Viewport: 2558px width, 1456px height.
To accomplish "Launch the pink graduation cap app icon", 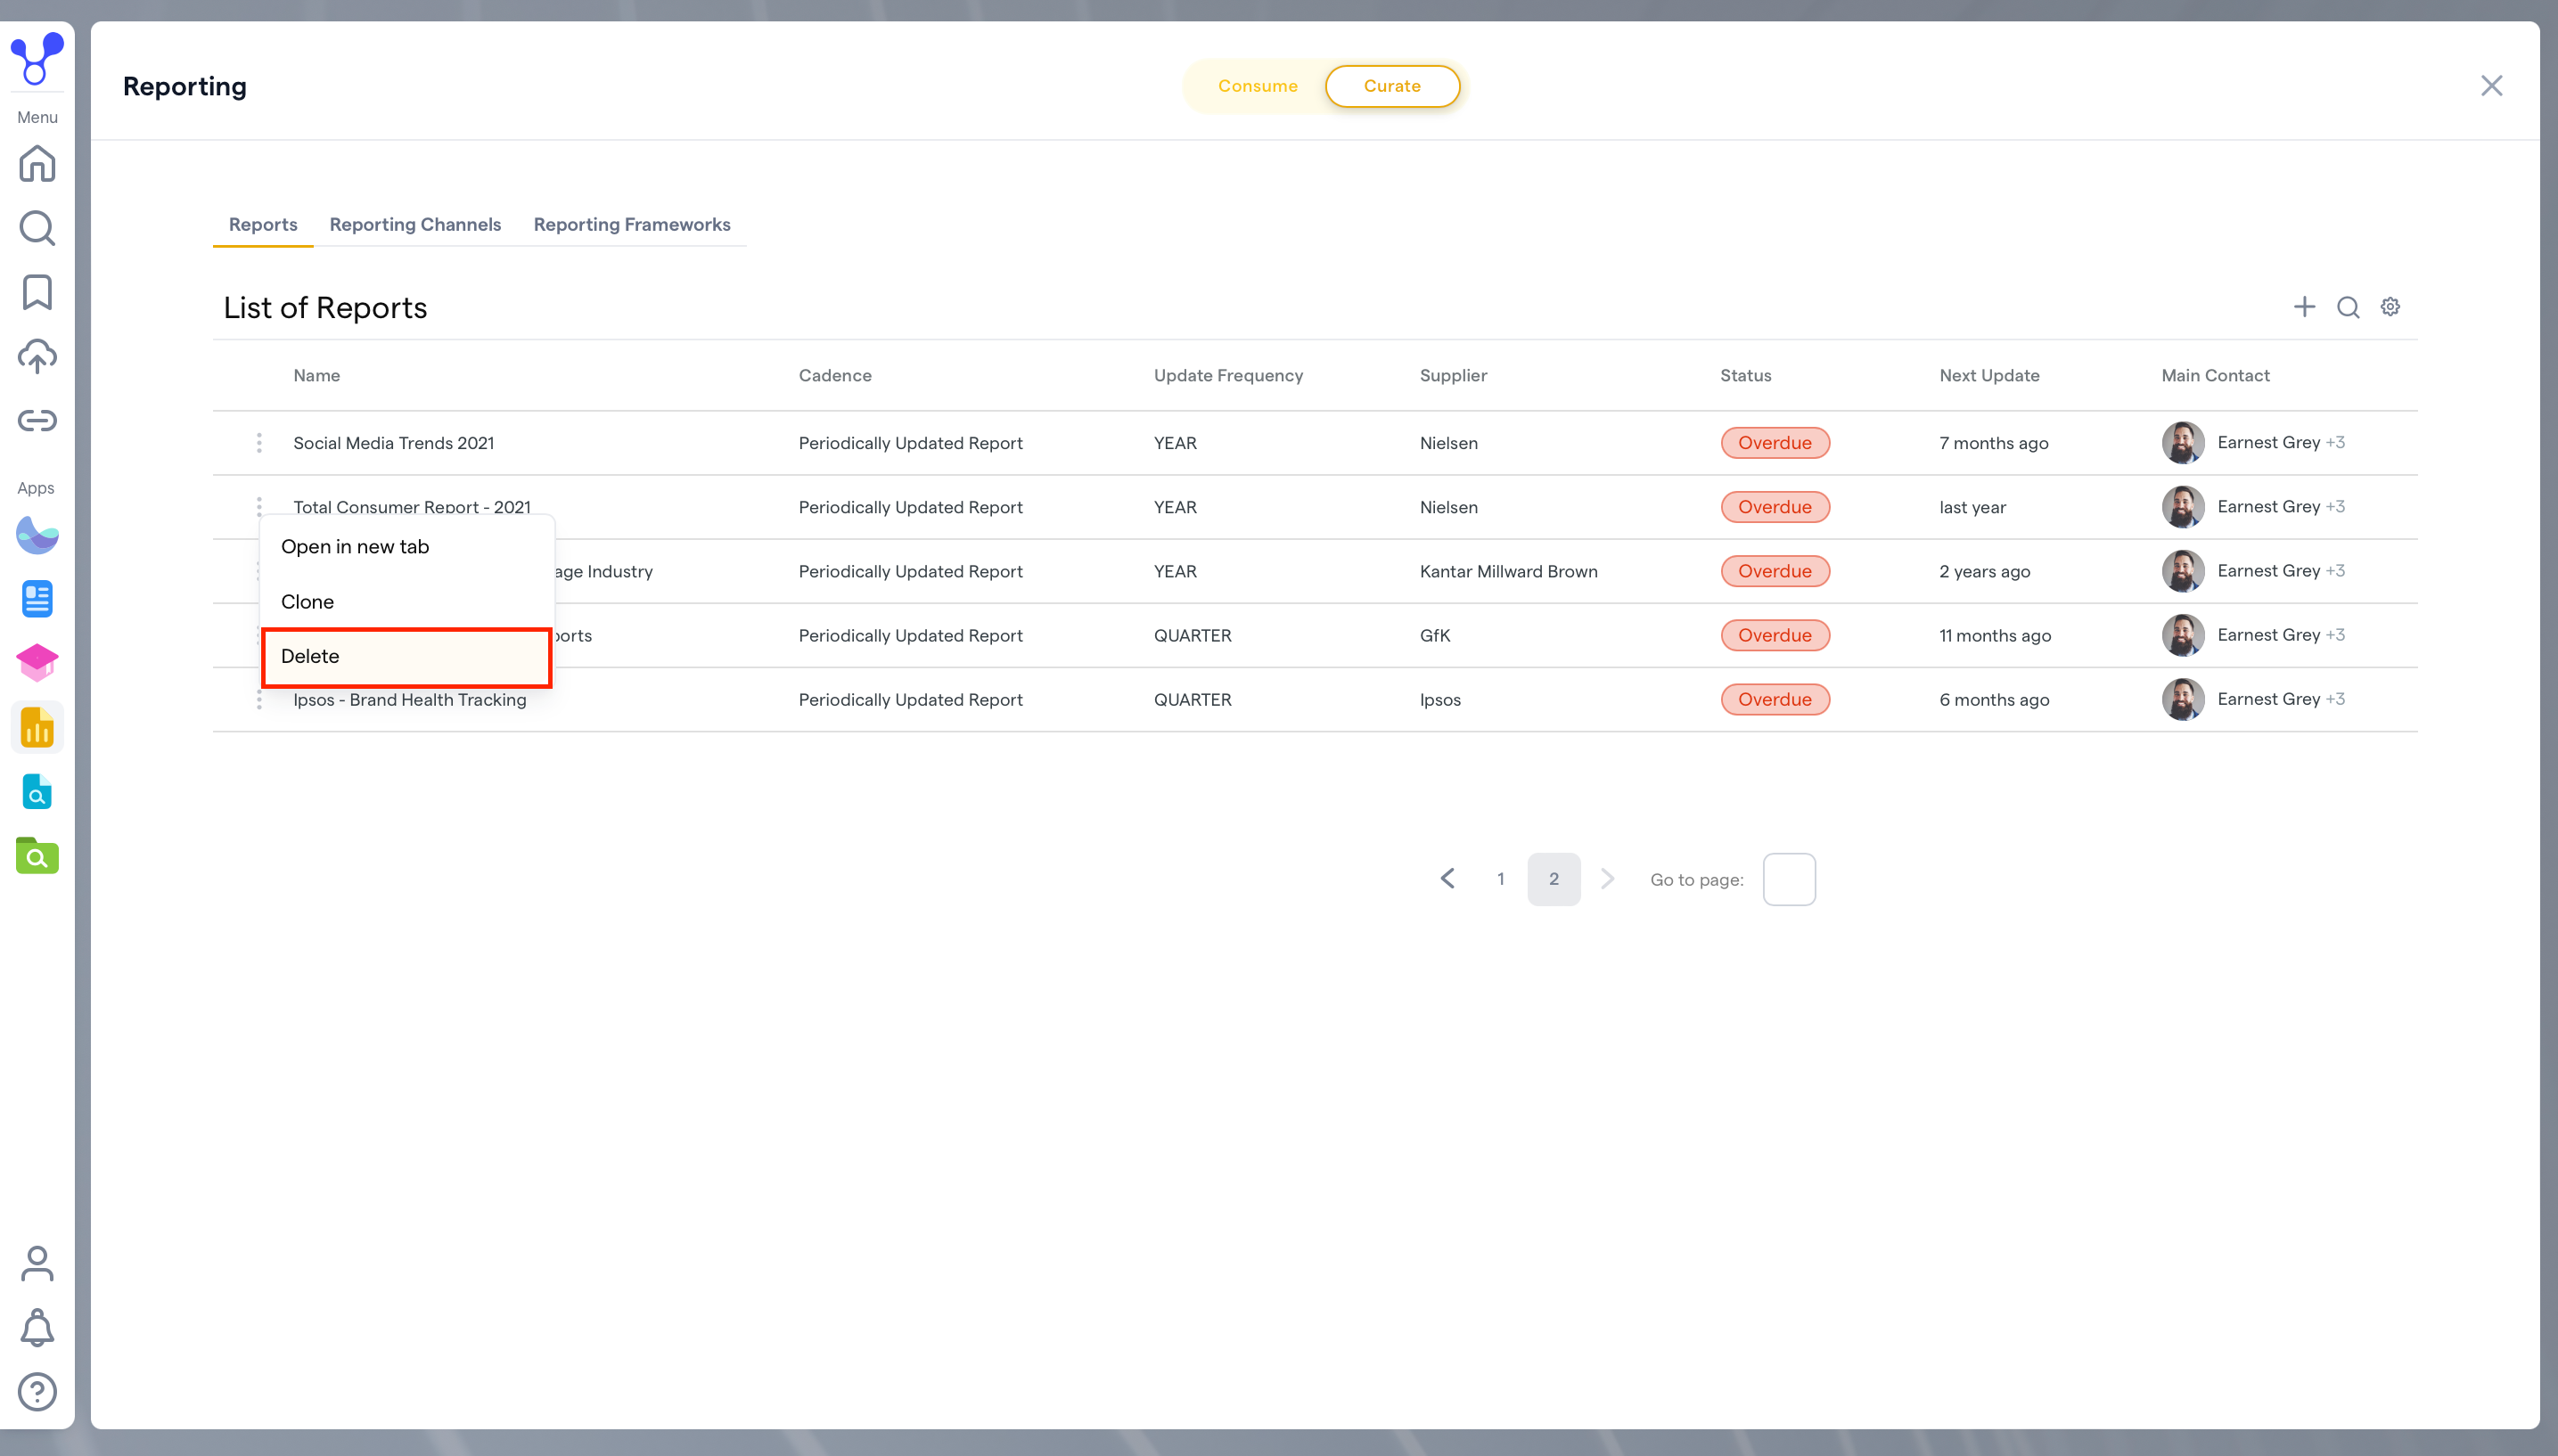I will 37,663.
